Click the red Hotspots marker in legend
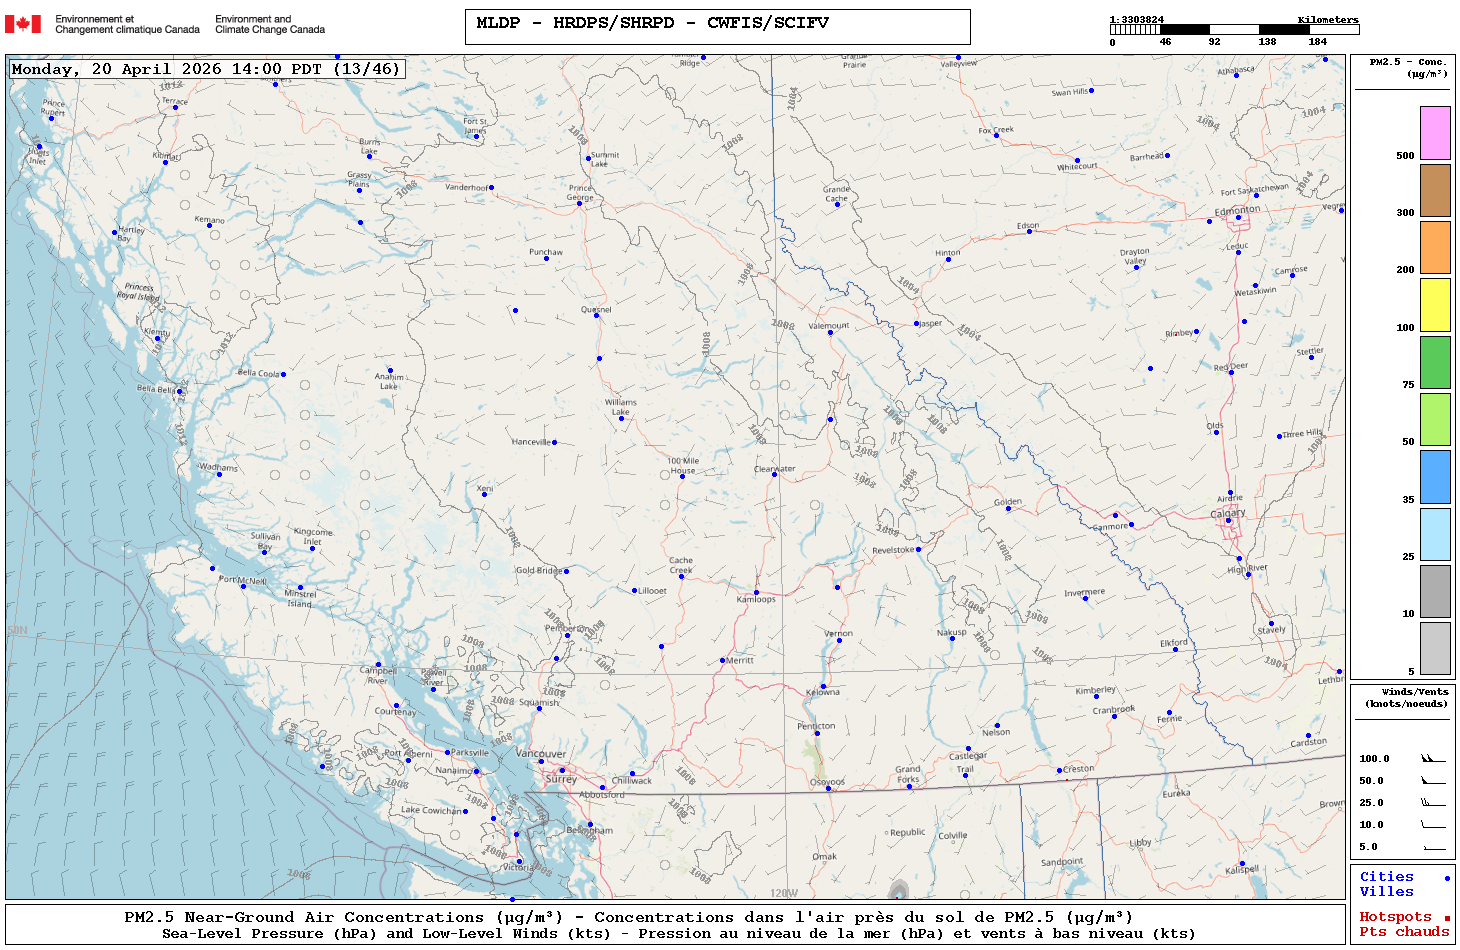Screen dimensions: 1460x950 click(x=1446, y=918)
